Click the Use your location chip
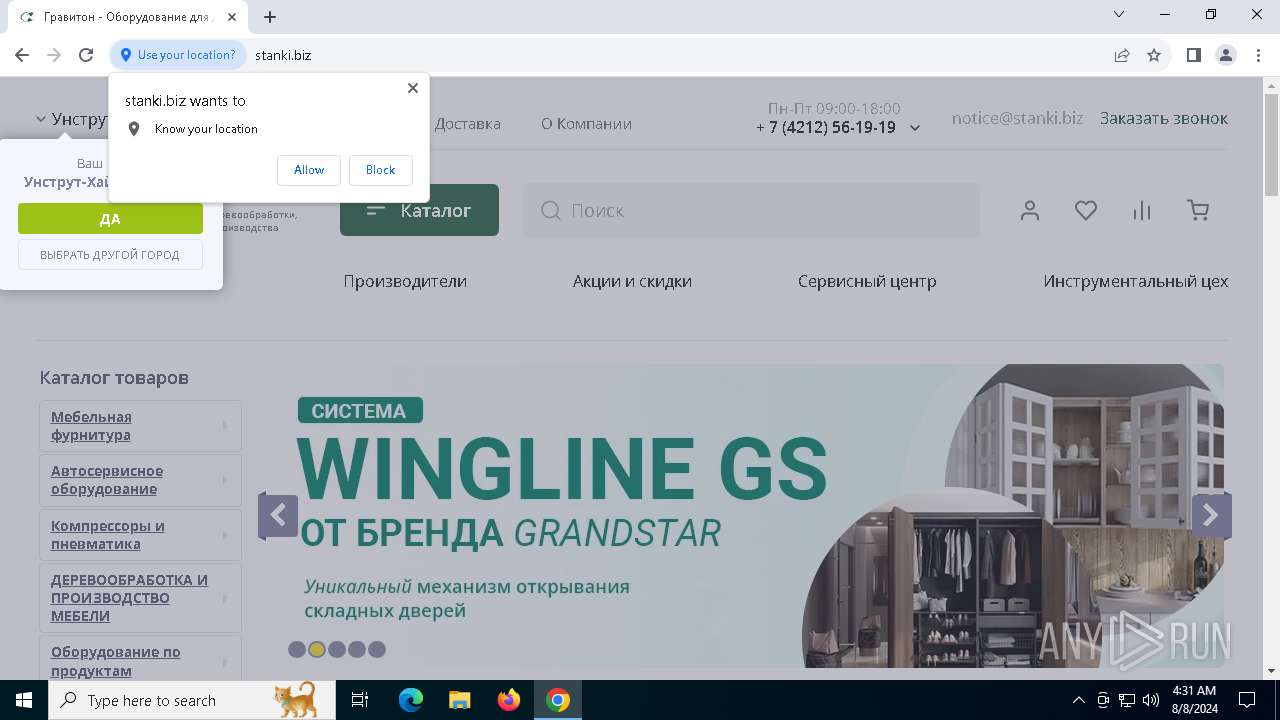This screenshot has width=1280, height=720. pos(179,55)
